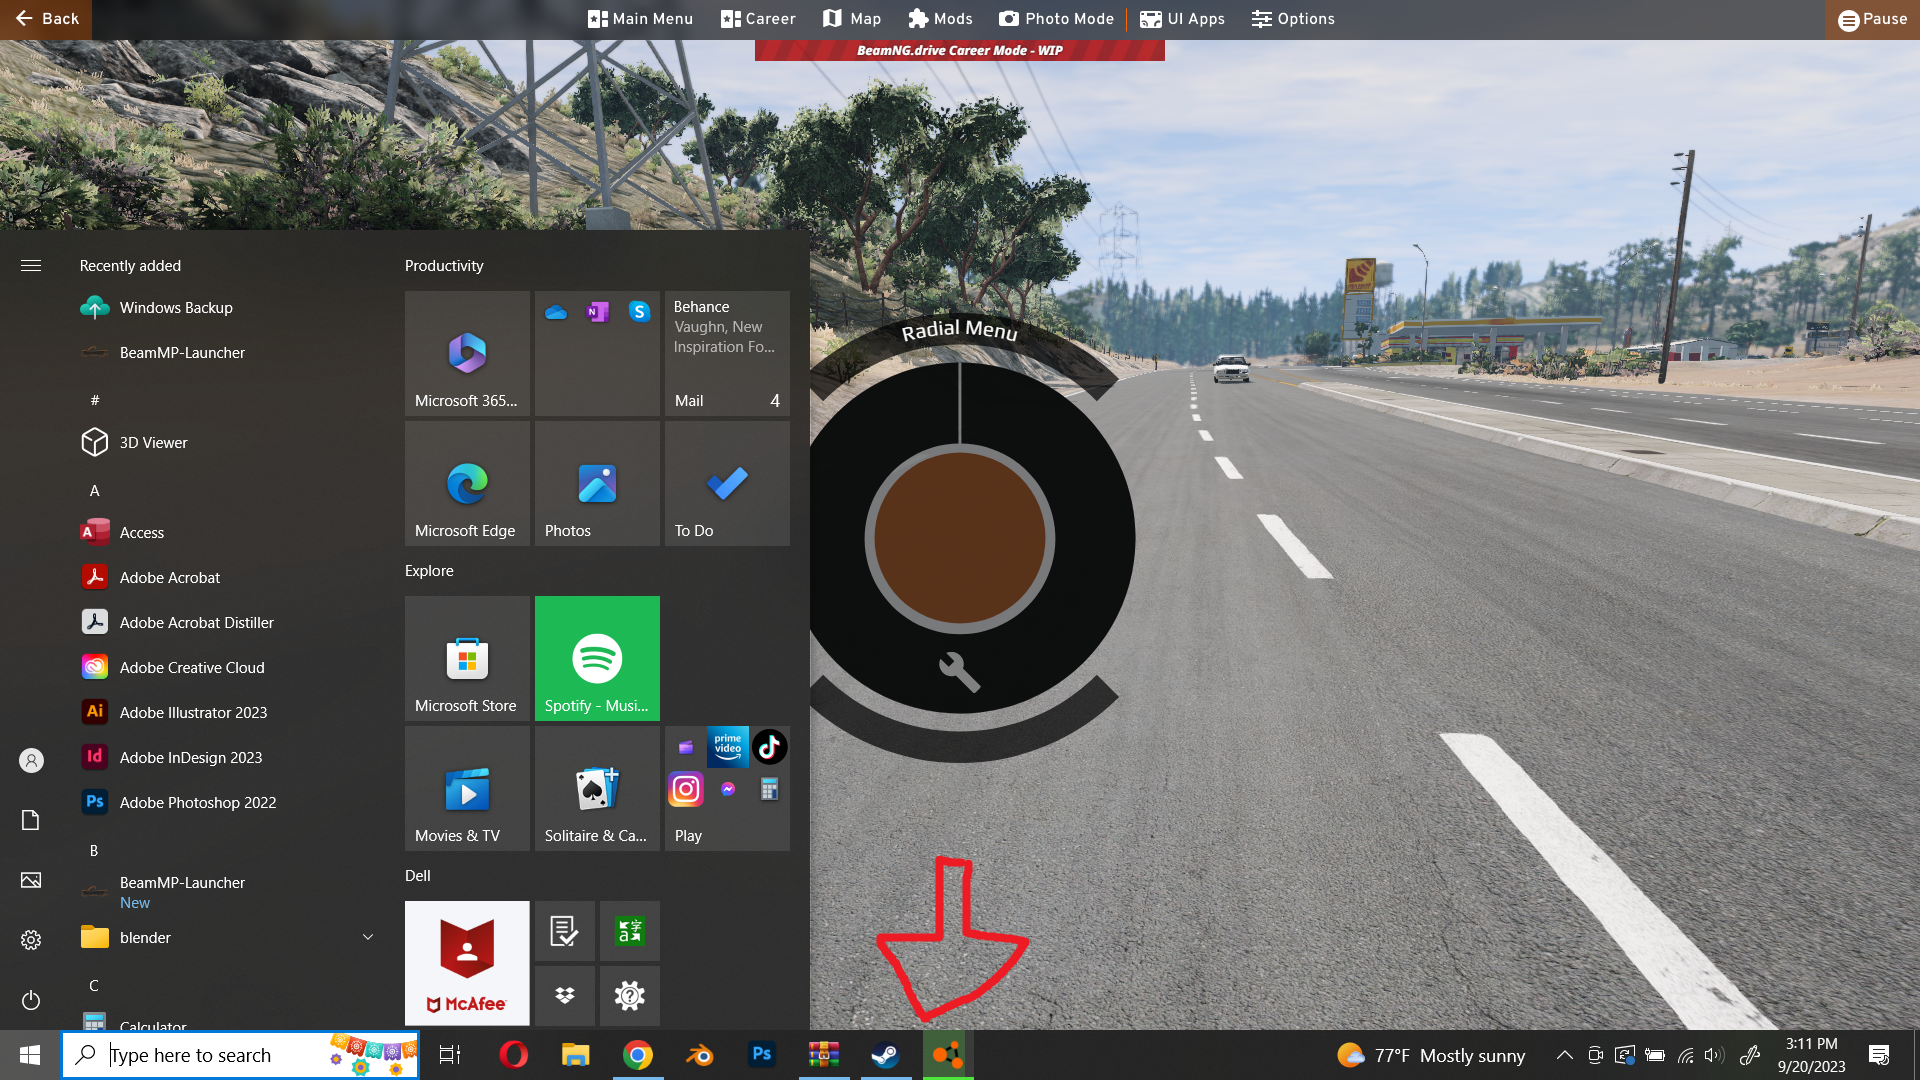Open the UI Apps menu

click(x=1182, y=19)
